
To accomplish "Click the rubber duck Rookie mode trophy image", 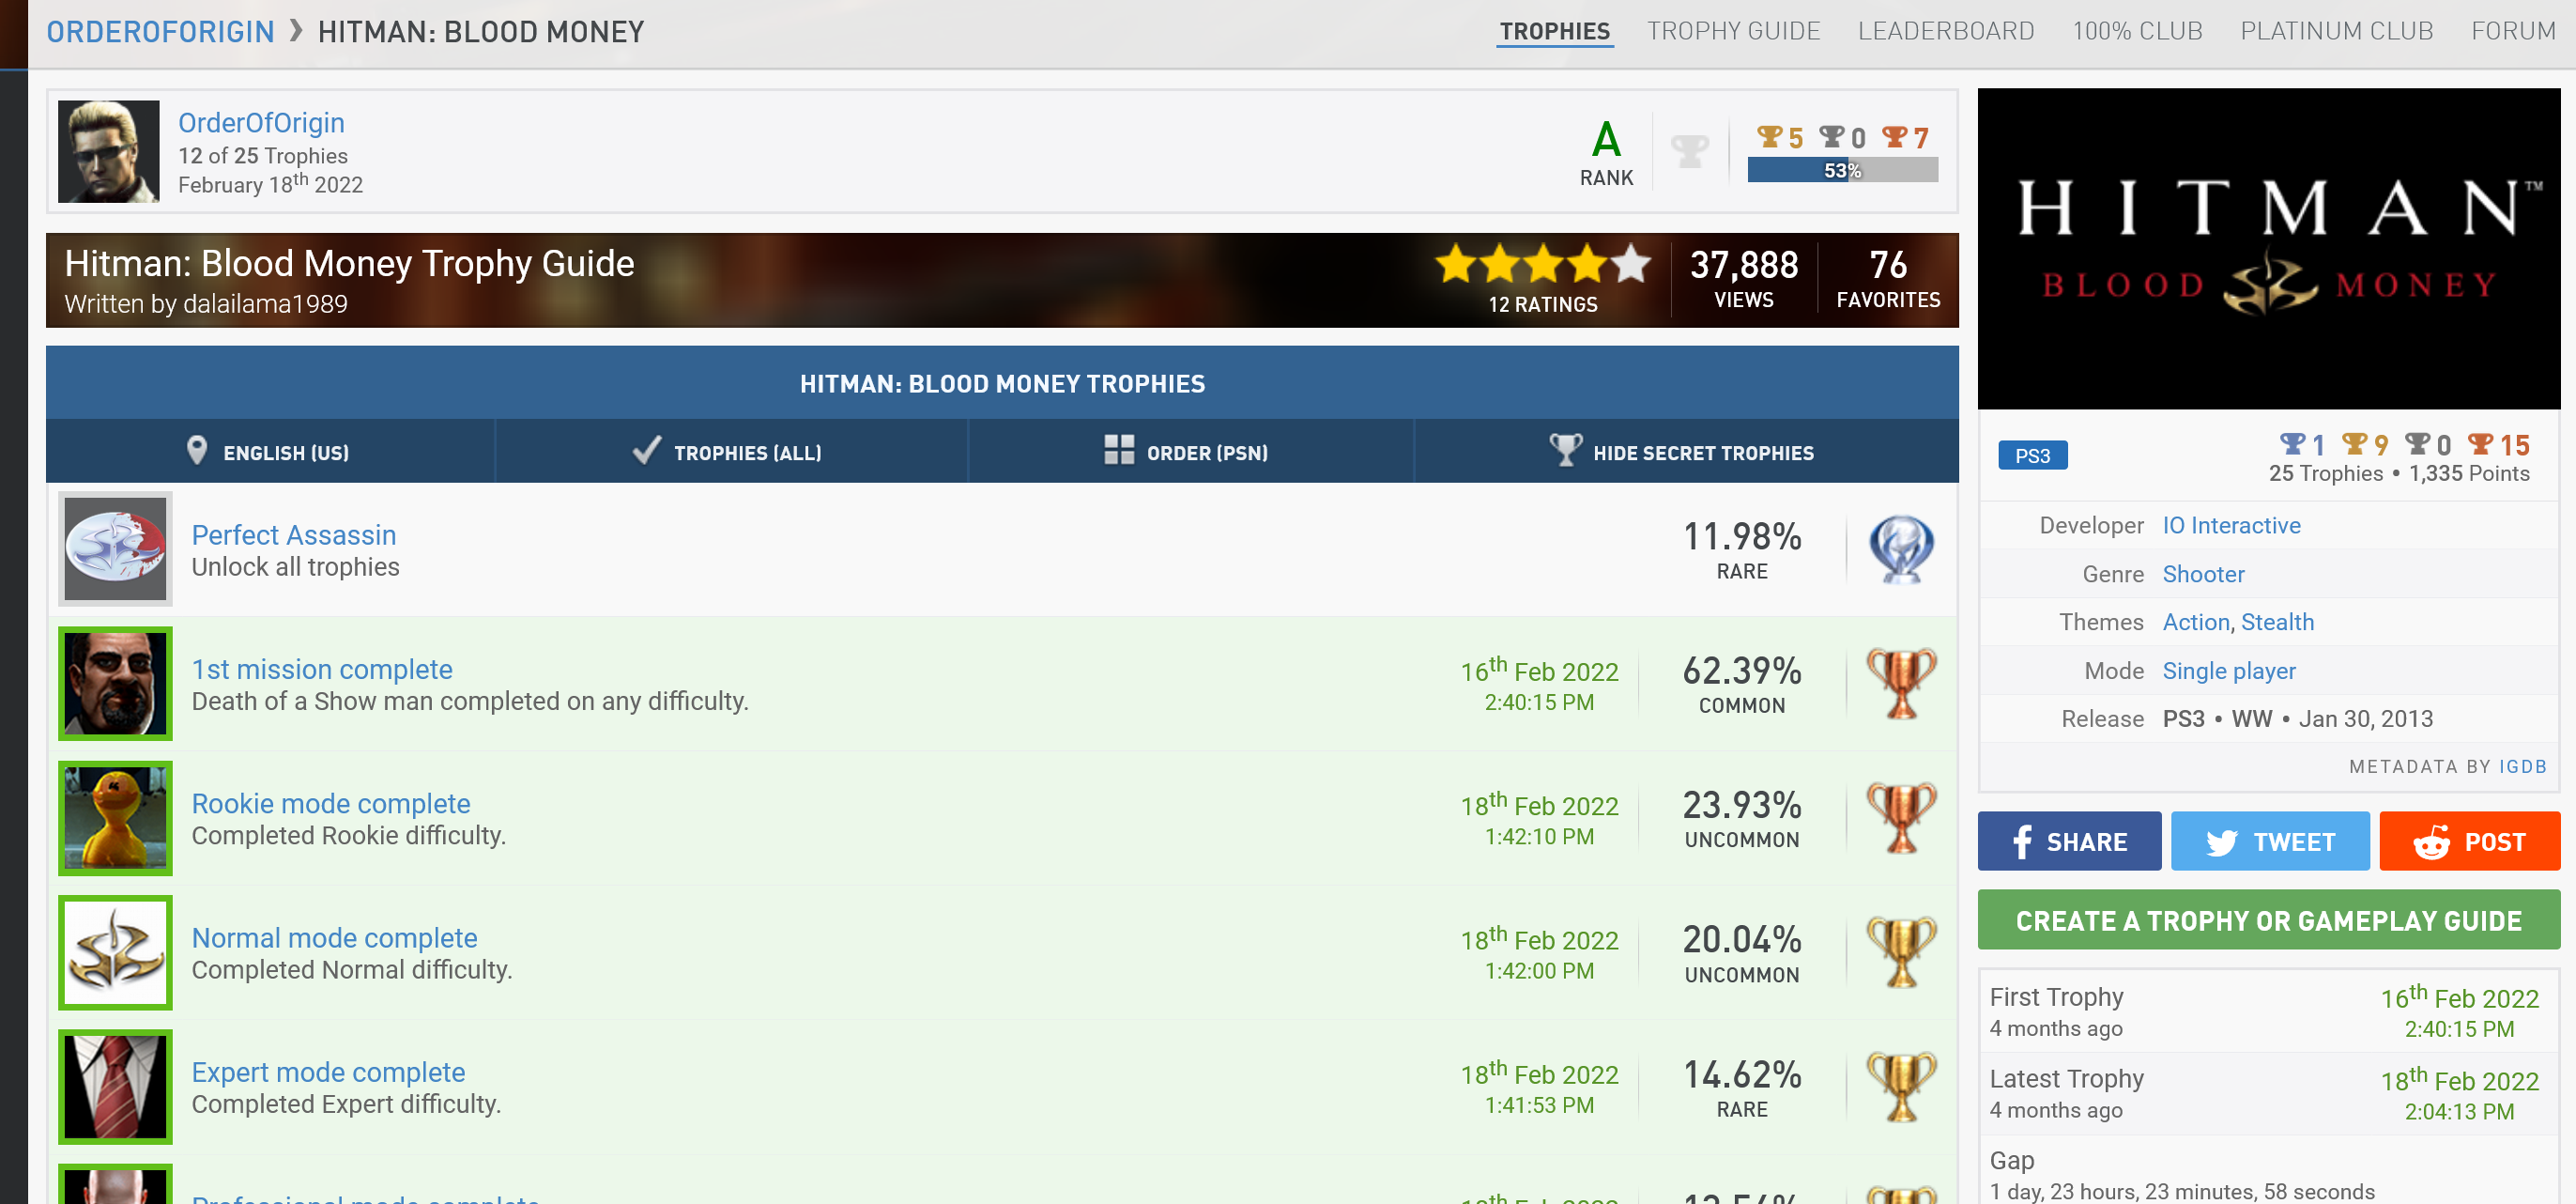I will pyautogui.click(x=115, y=817).
